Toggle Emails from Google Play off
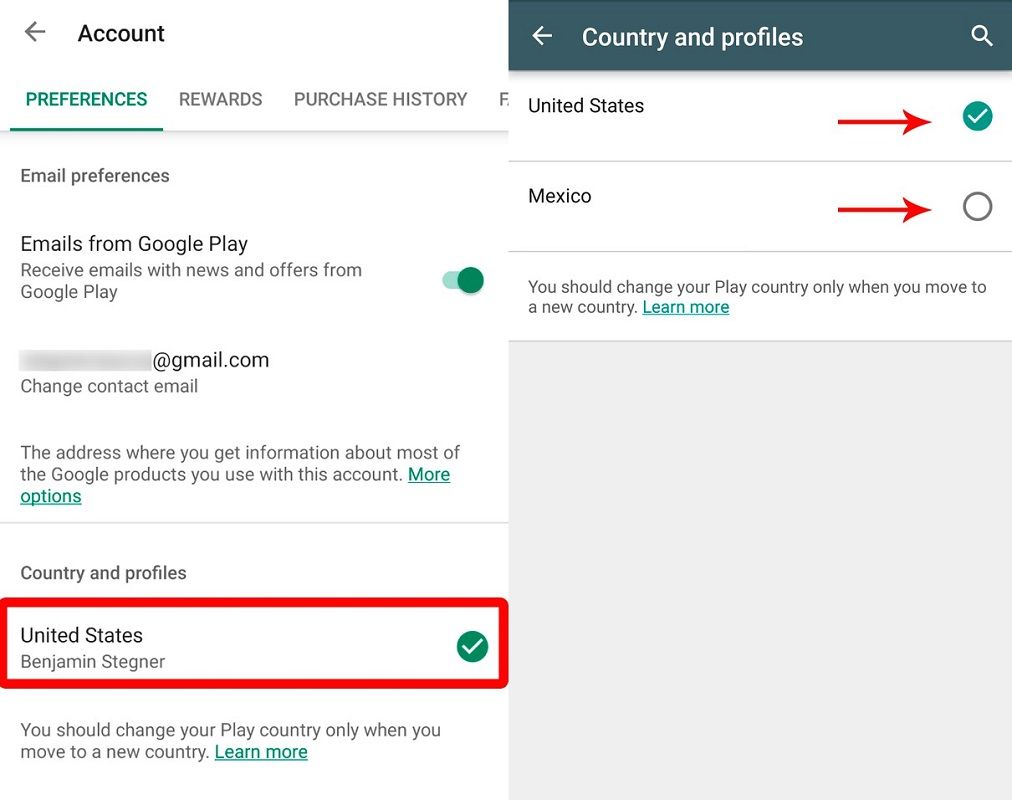Viewport: 1012px width, 800px height. (x=459, y=281)
